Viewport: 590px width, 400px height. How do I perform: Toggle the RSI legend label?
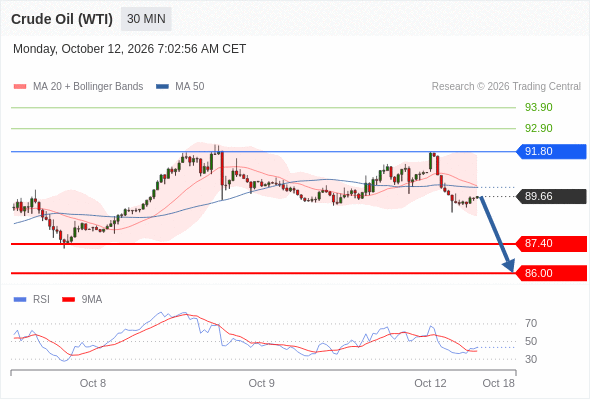[41, 300]
